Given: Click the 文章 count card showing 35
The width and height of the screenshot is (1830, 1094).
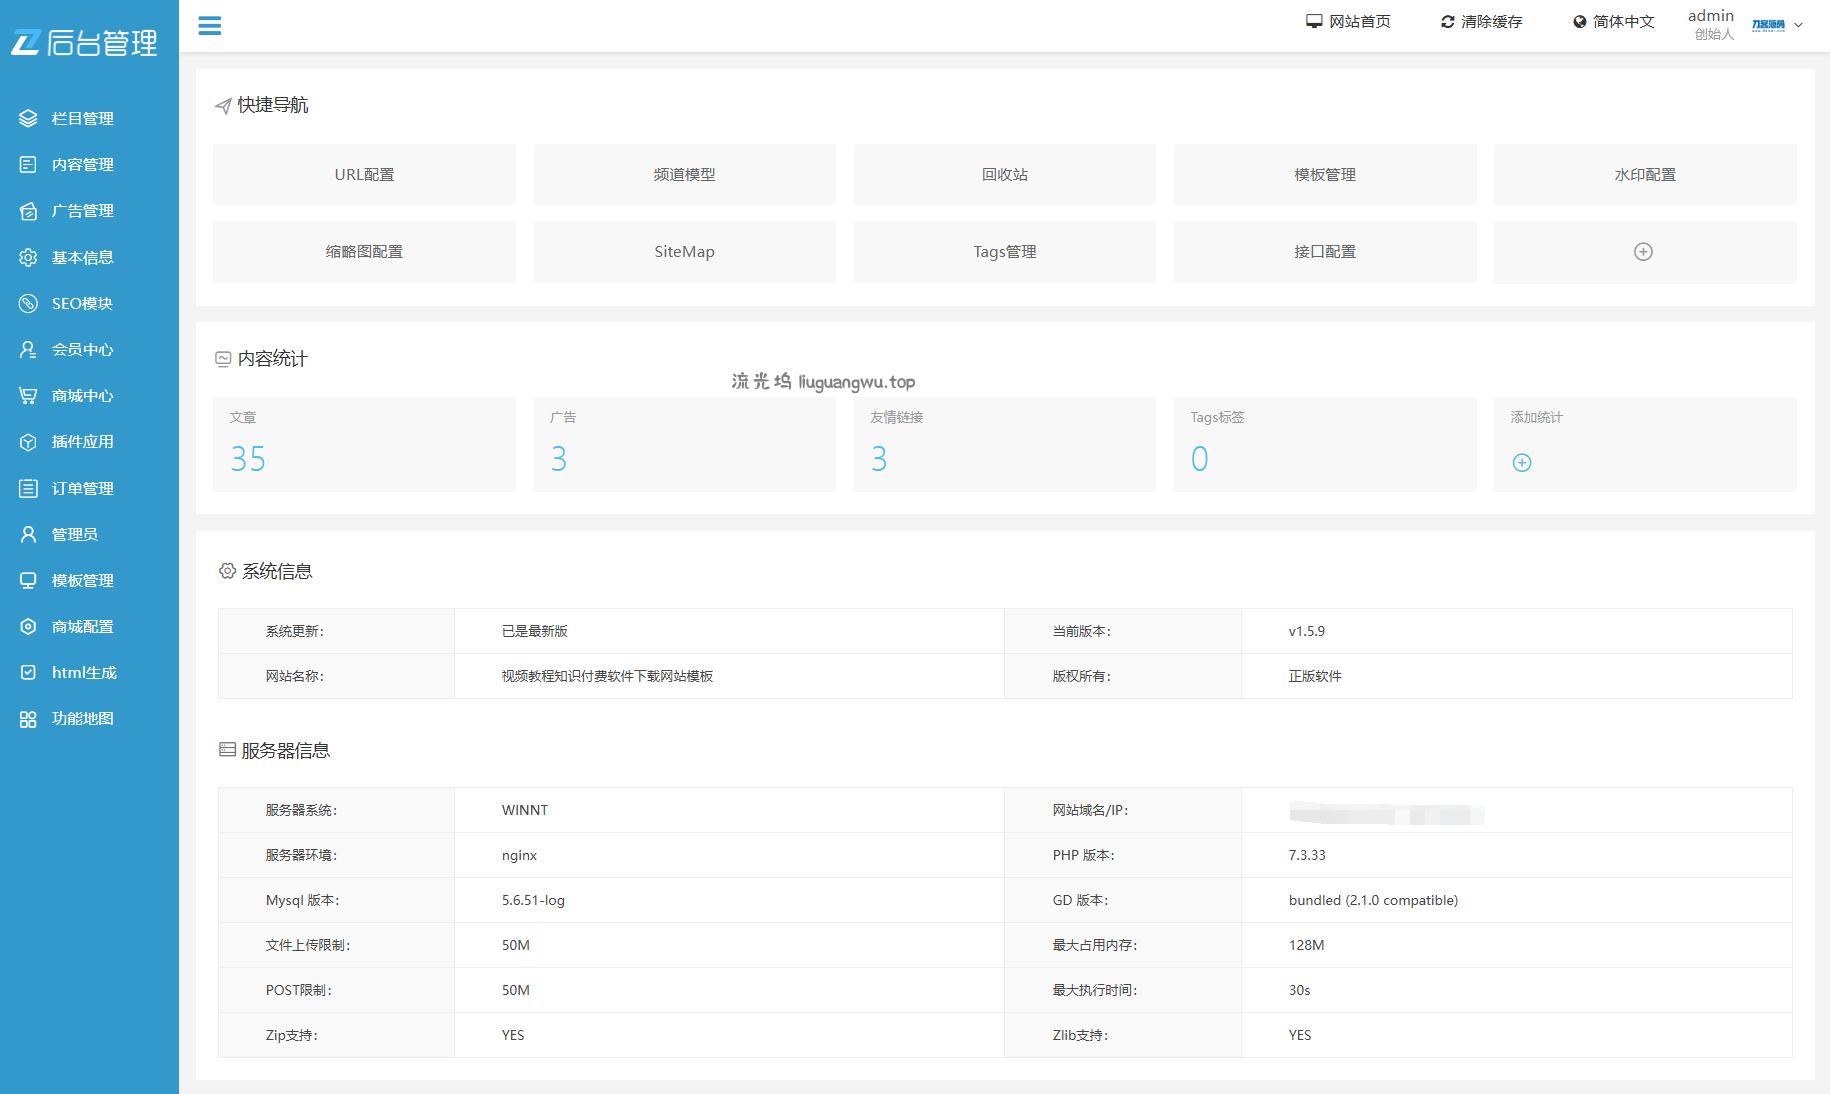Looking at the screenshot, I should click(x=364, y=444).
